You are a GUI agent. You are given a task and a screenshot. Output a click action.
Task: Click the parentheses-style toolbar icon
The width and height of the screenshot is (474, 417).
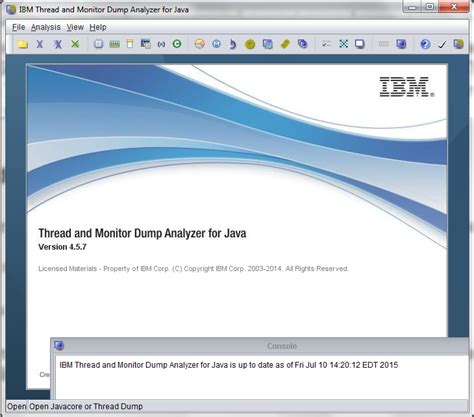coord(161,44)
